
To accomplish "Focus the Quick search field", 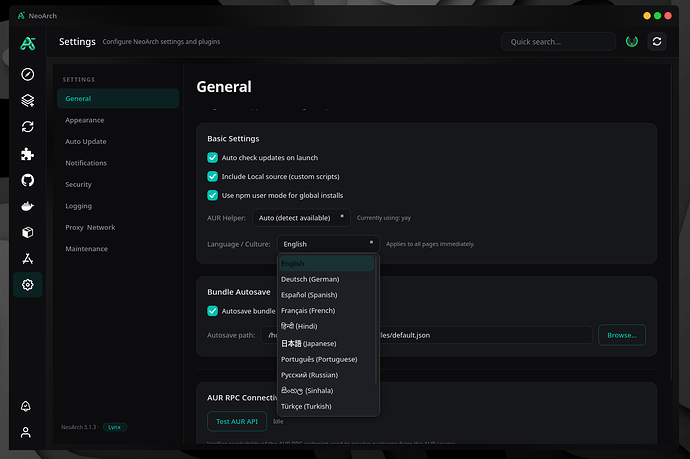I will [558, 42].
